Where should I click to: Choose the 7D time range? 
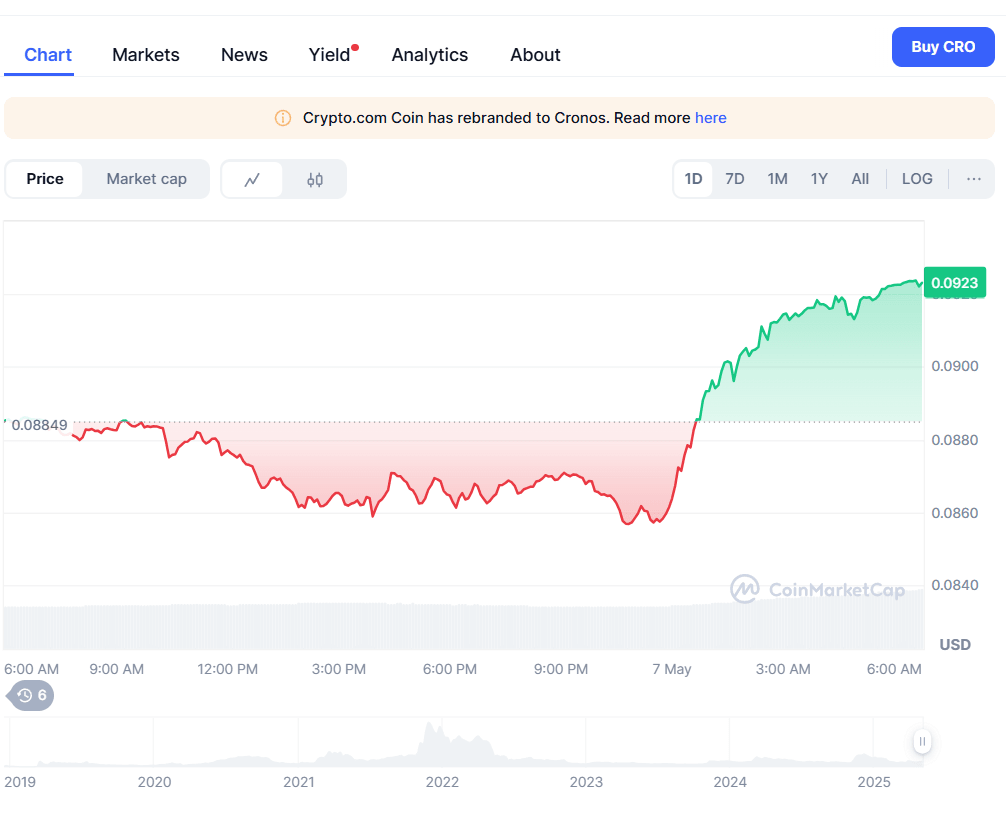point(735,179)
